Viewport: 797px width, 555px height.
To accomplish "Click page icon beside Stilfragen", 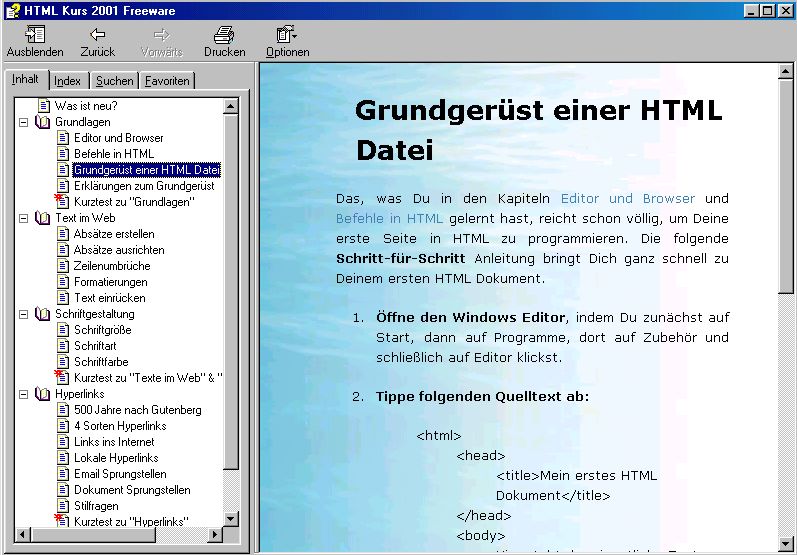I will (x=63, y=506).
